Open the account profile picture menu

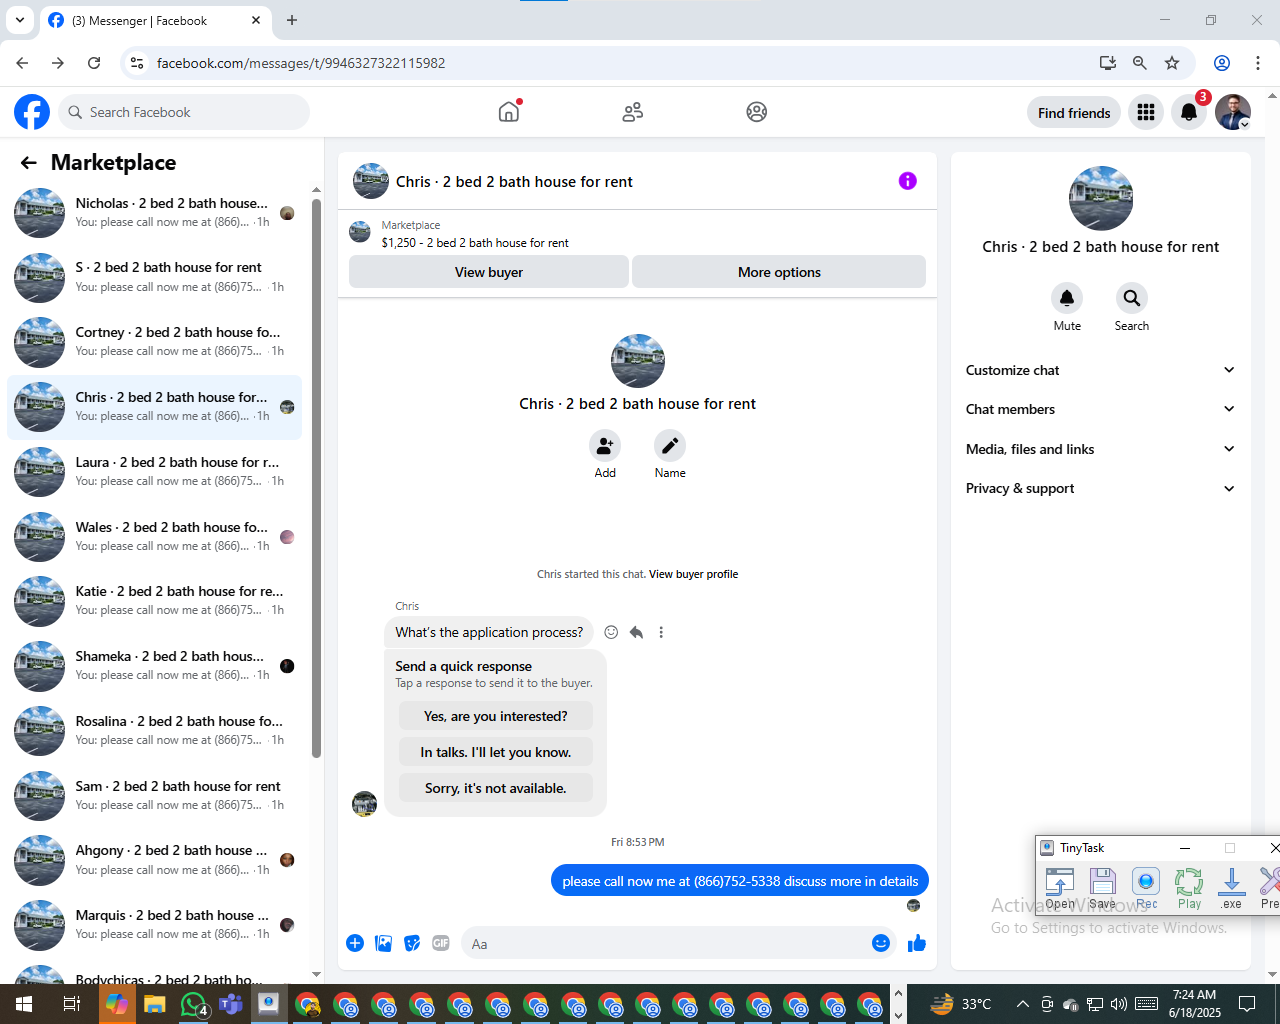tap(1233, 112)
